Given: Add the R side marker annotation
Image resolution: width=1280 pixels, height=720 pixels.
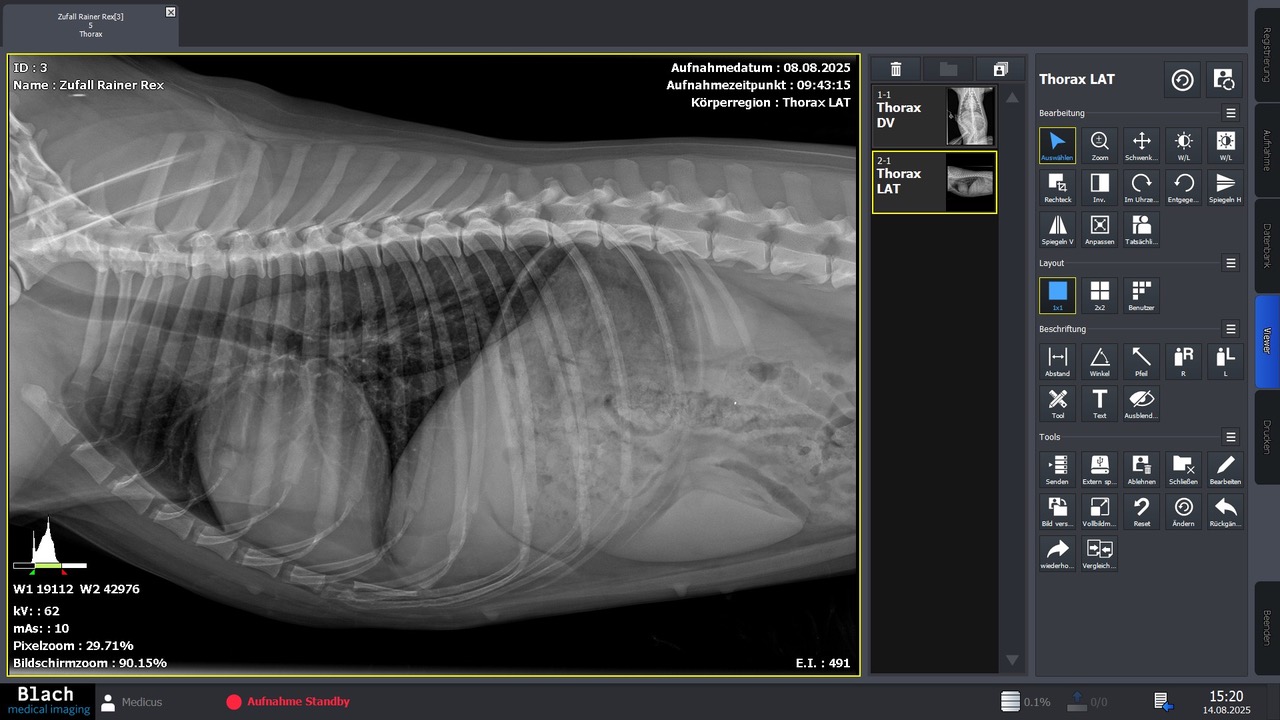Looking at the screenshot, I should pyautogui.click(x=1183, y=361).
